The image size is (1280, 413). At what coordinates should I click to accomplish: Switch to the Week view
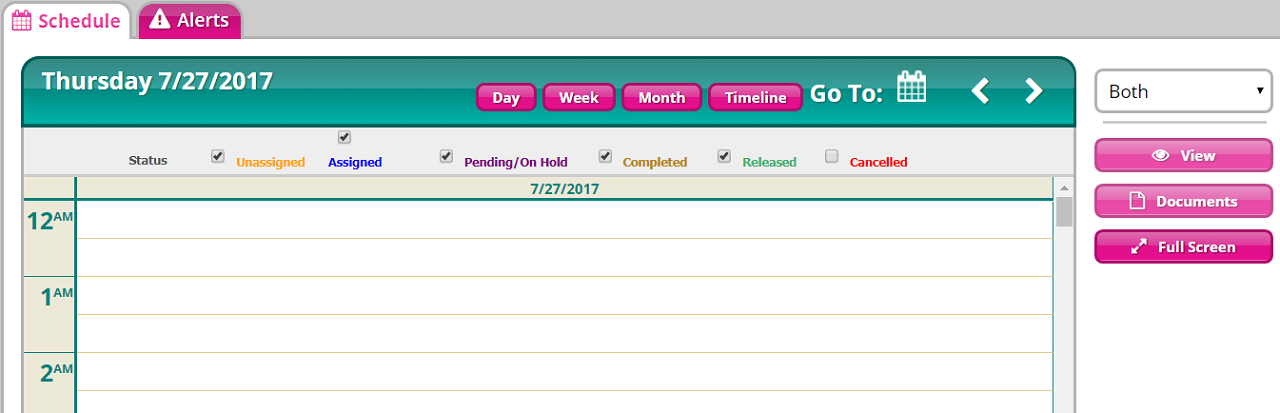click(x=578, y=97)
